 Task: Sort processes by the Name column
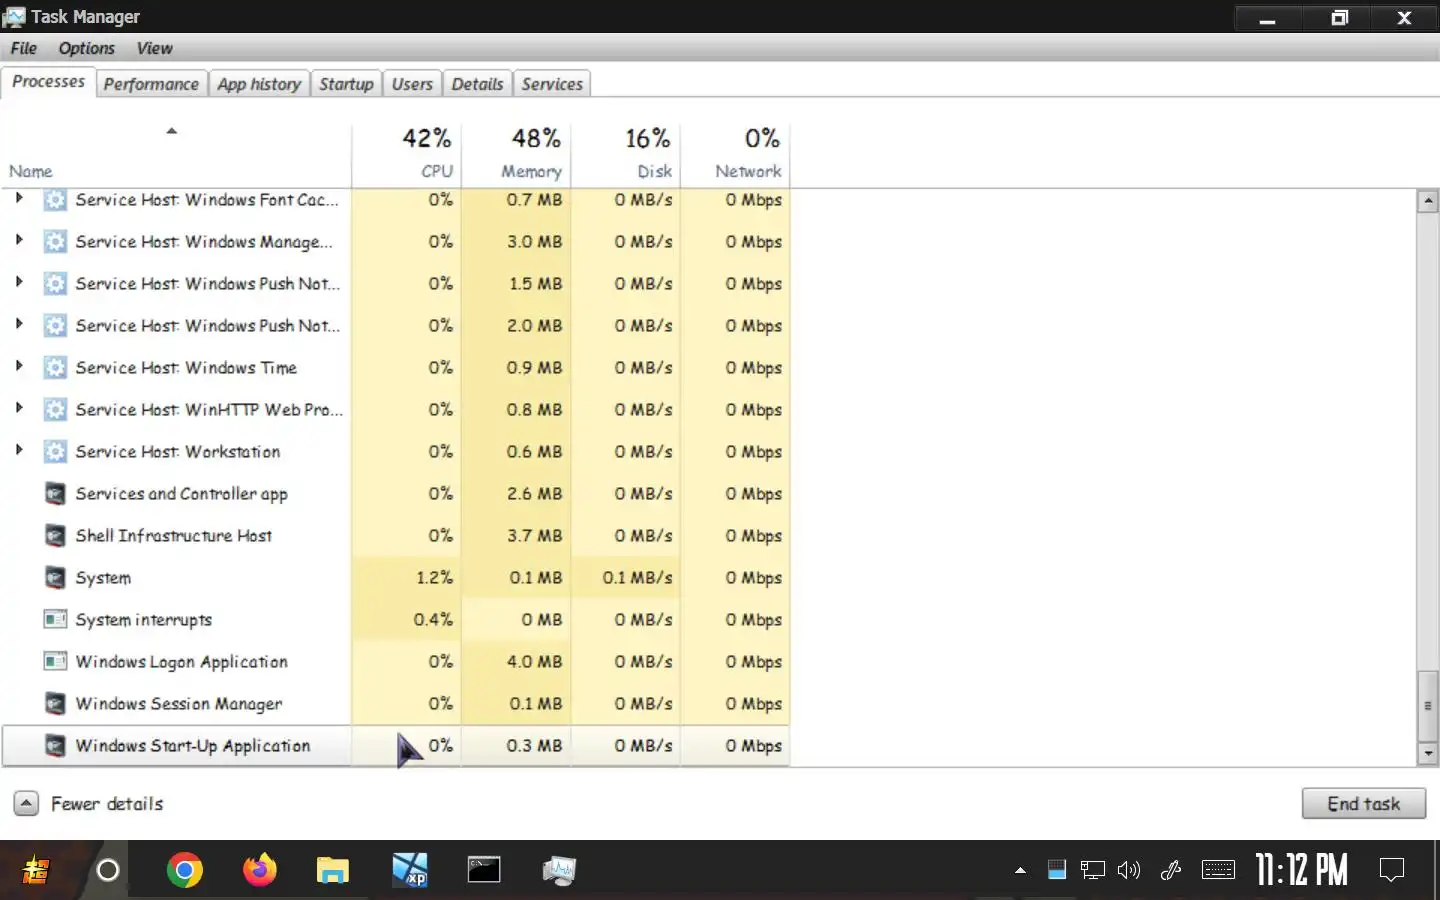tap(176, 153)
